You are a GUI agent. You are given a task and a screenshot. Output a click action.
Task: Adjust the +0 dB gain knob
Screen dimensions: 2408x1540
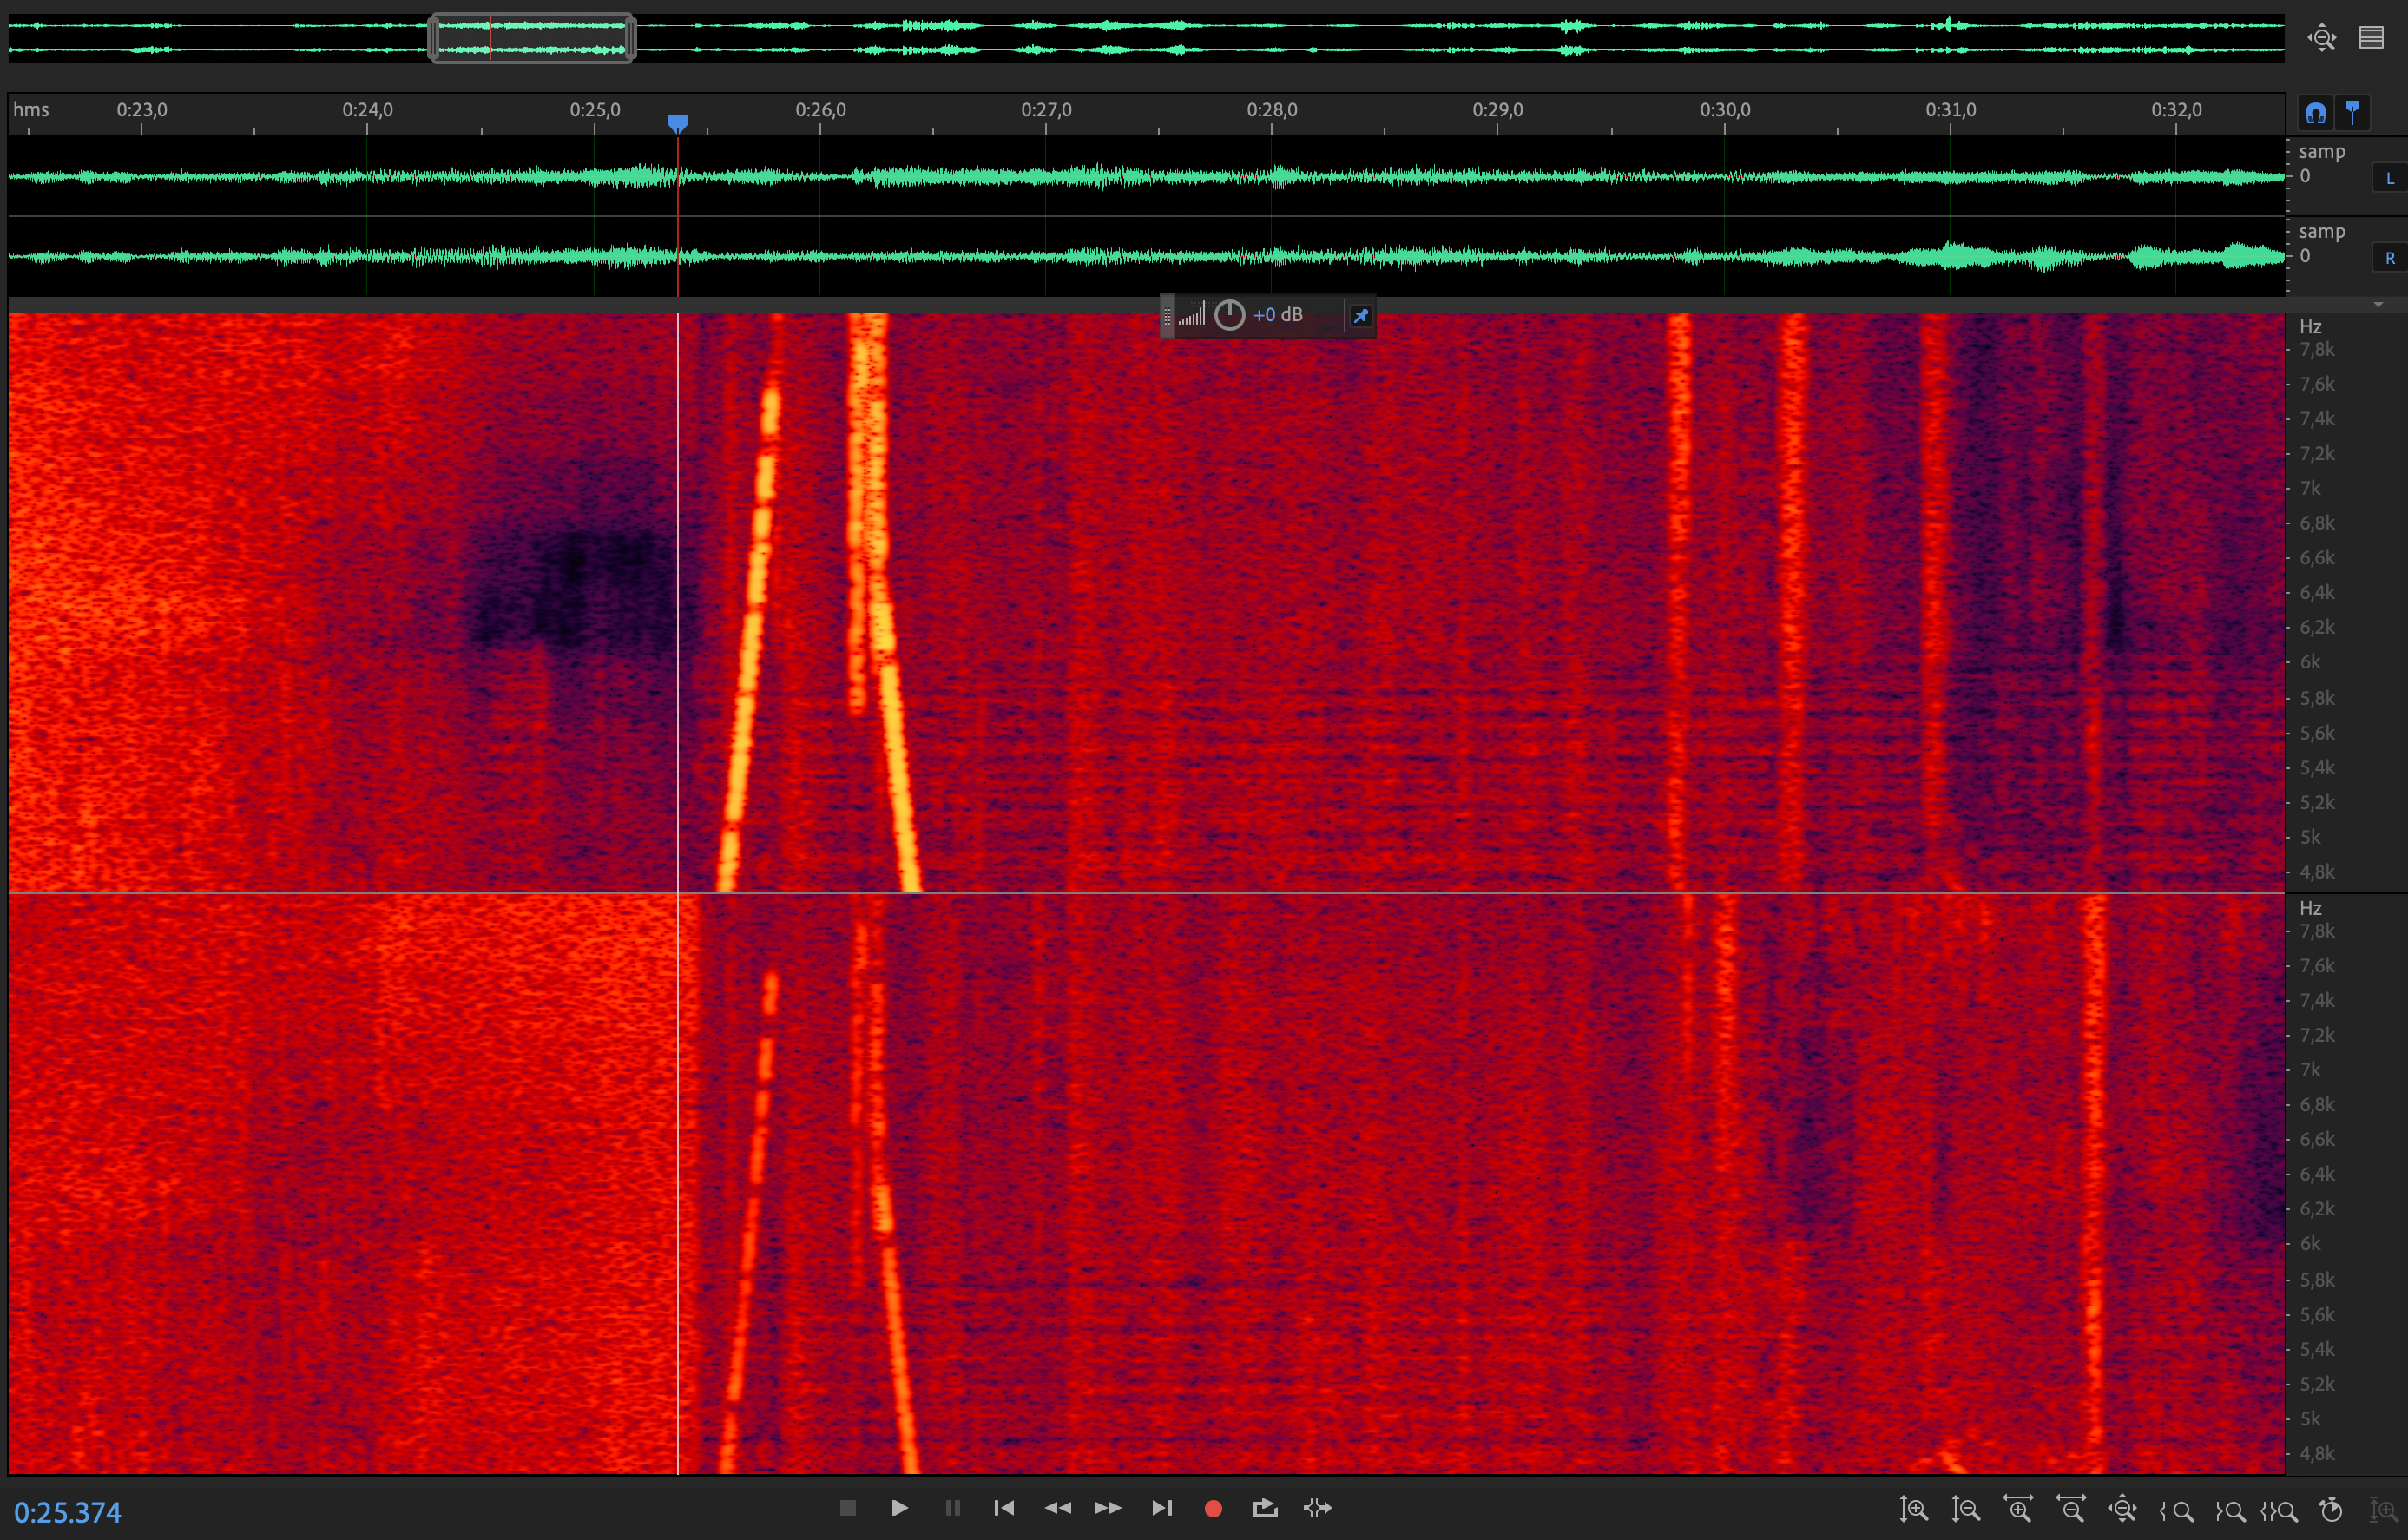tap(1229, 315)
